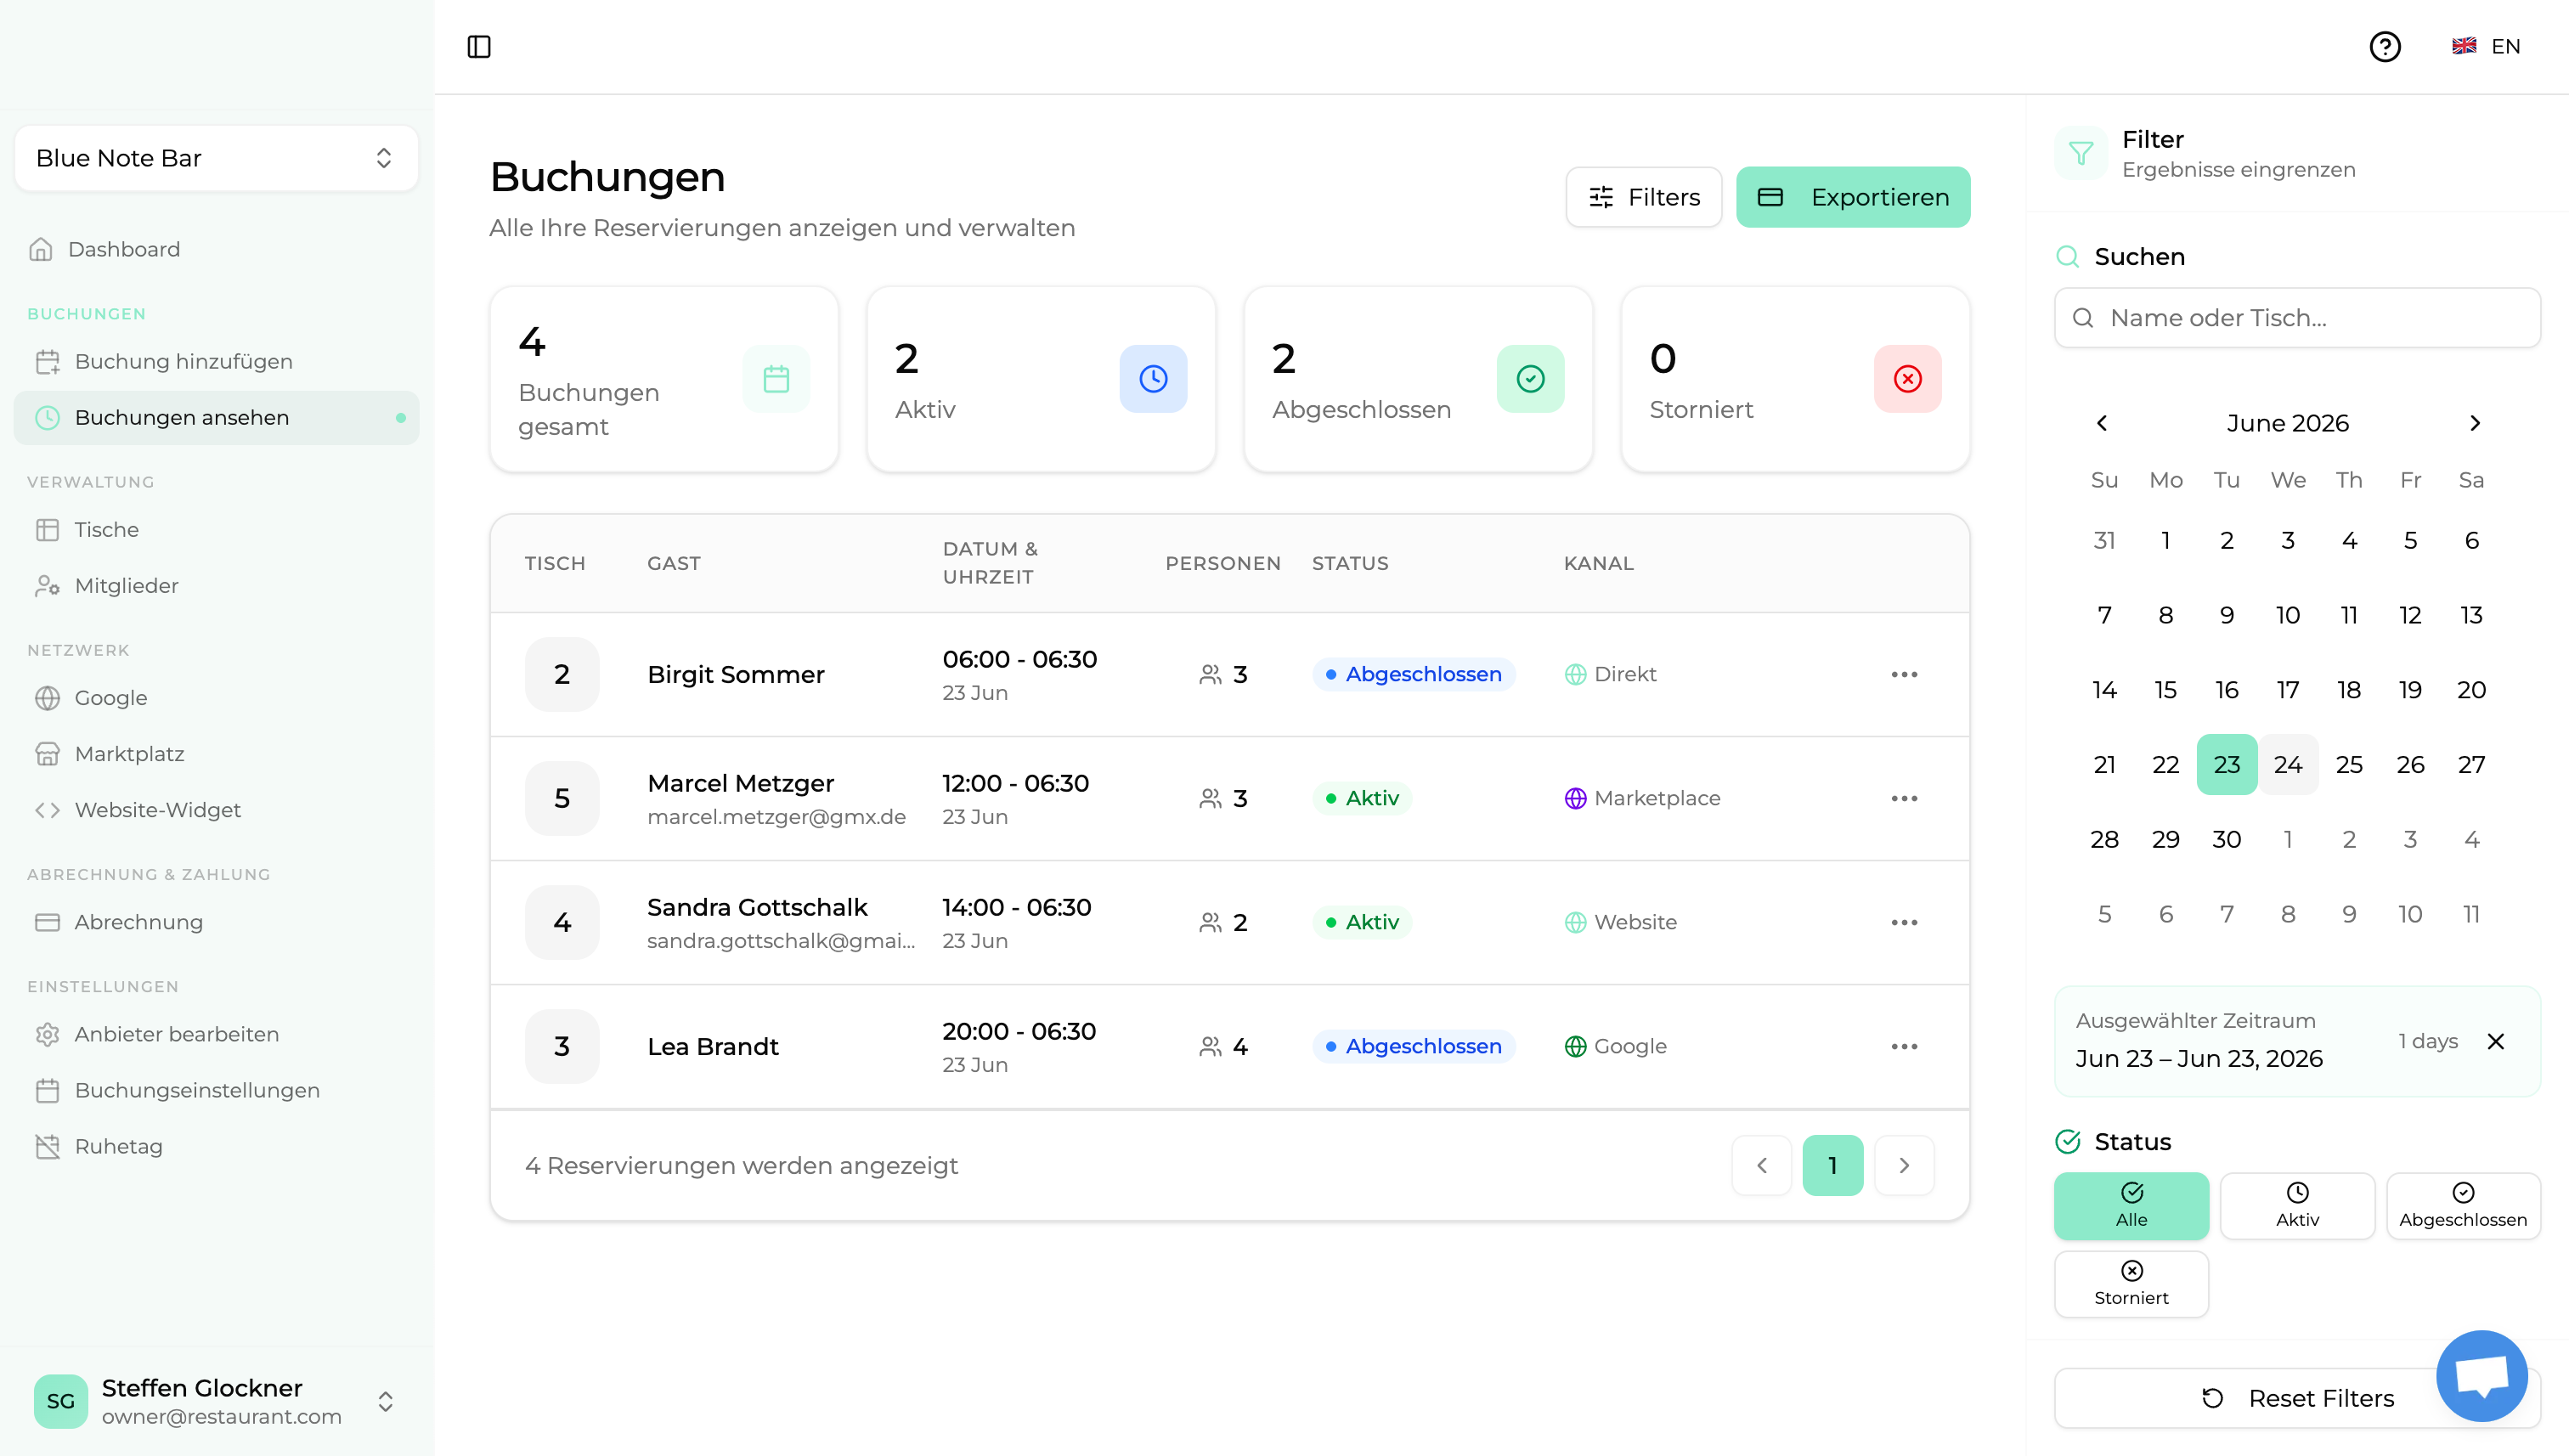Screen dimensions: 2569x1456
Task: Clear the selected Zeitraum with X
Action: pos(2496,1041)
